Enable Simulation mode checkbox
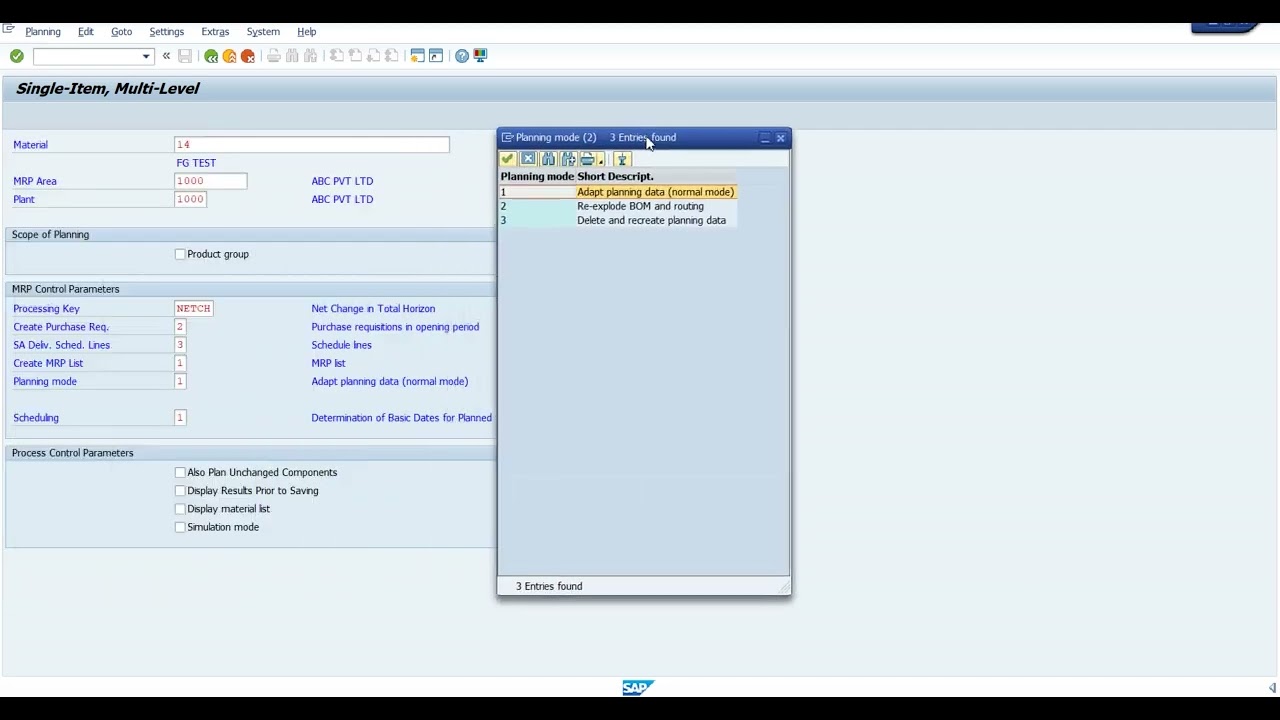 click(180, 527)
